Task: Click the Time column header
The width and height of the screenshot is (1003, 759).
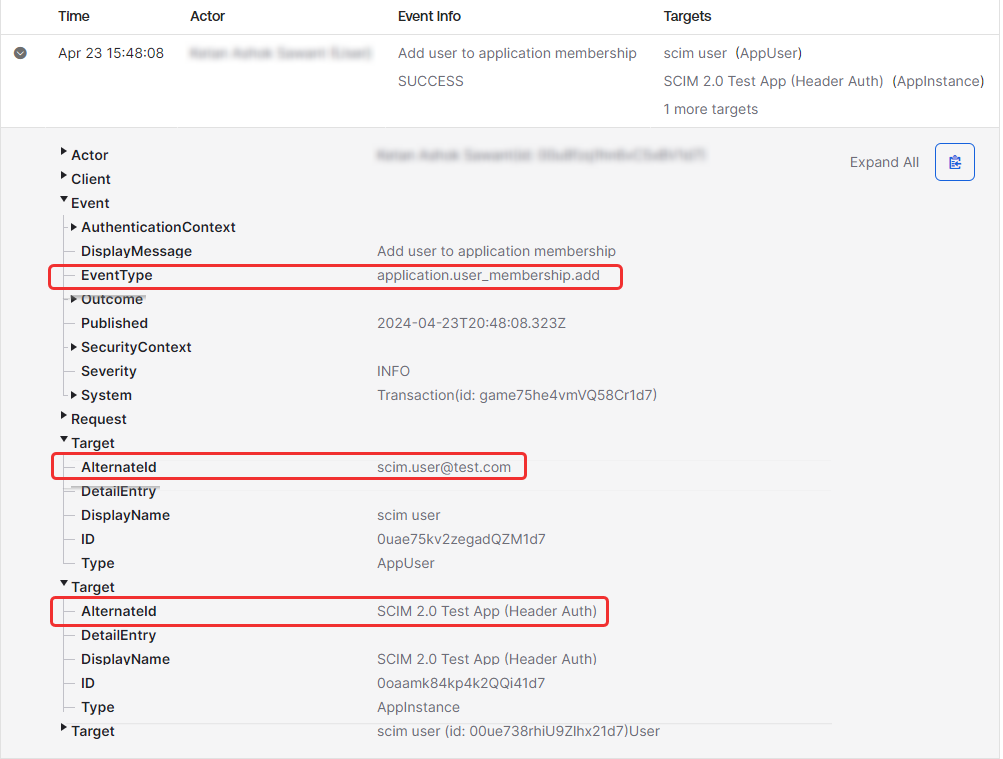Action: (x=74, y=16)
